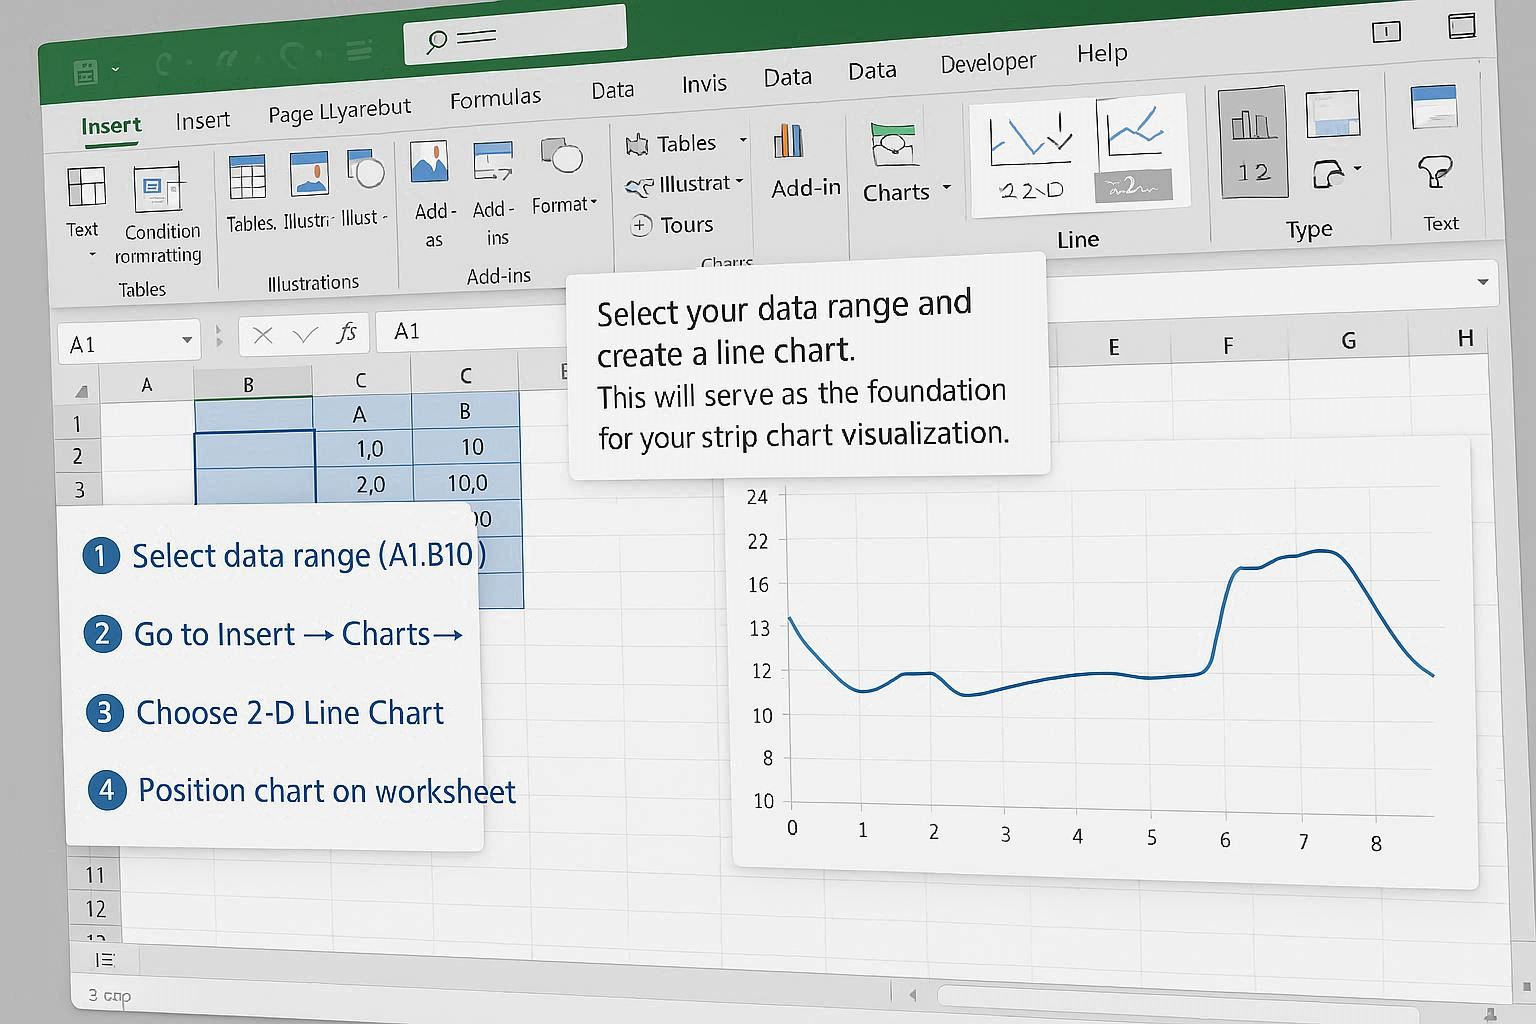
Task: Switch to the Developer tab
Action: pos(986,62)
